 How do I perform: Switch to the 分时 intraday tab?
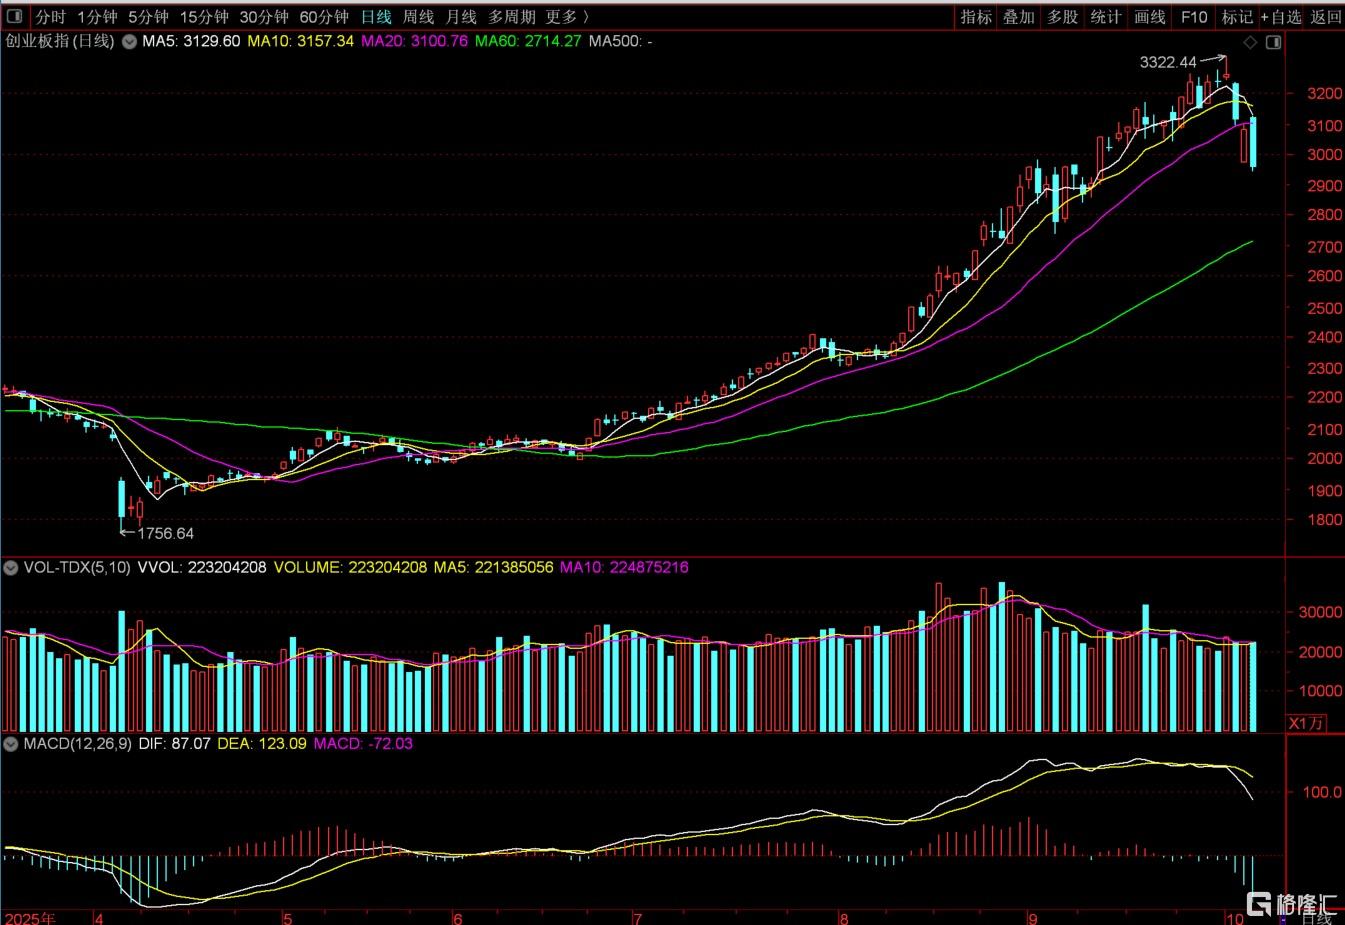pyautogui.click(x=50, y=17)
